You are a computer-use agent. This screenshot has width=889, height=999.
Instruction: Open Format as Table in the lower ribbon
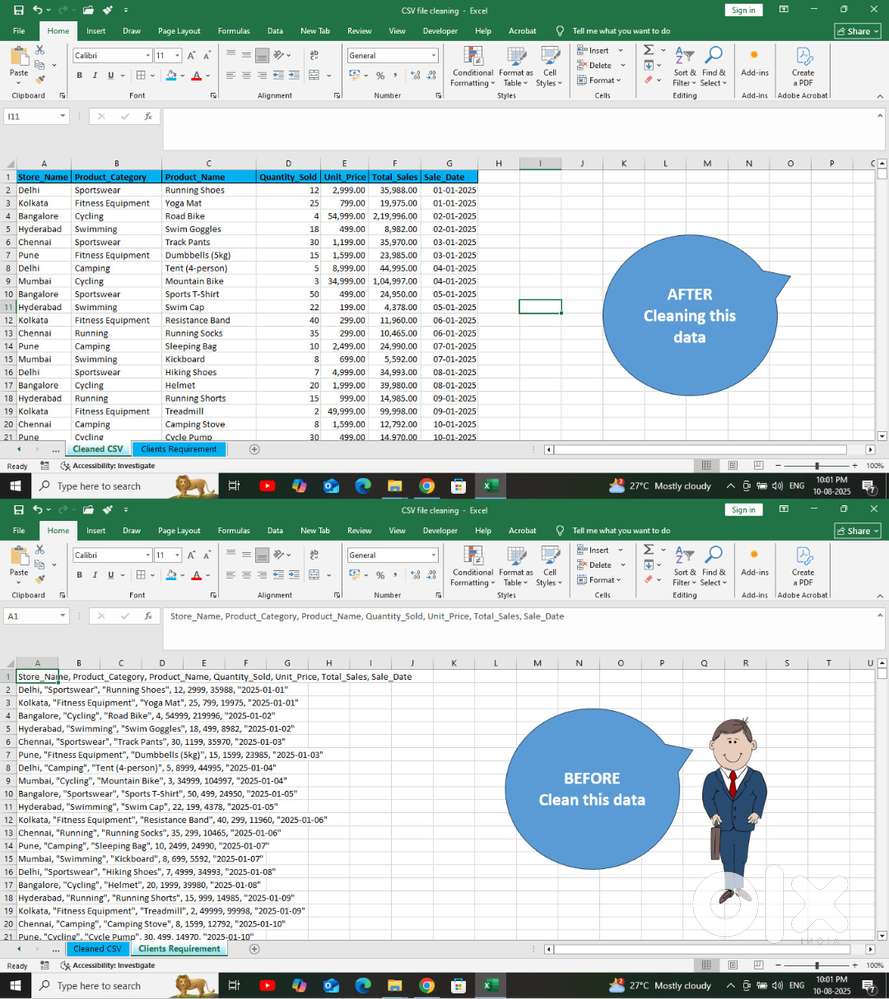click(x=516, y=565)
